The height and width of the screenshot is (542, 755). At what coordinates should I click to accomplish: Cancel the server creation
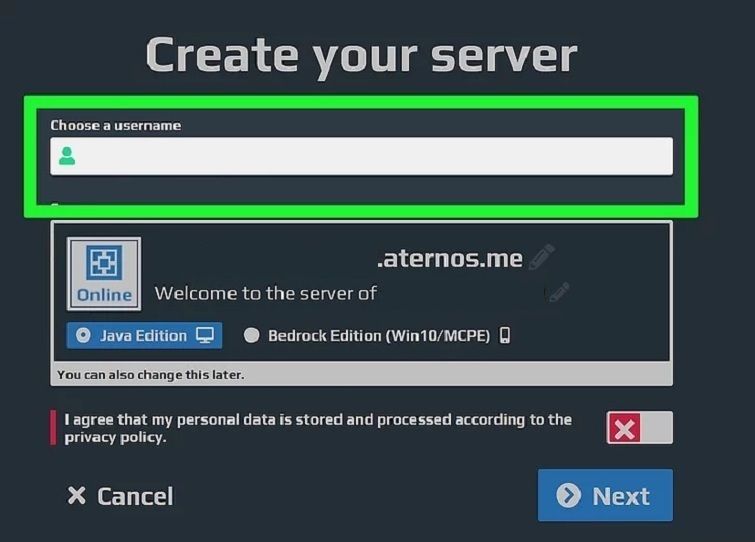click(x=120, y=496)
